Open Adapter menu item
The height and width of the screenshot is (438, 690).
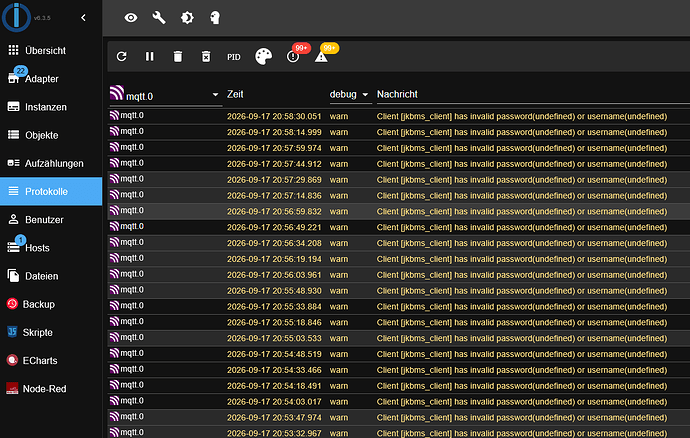51,79
